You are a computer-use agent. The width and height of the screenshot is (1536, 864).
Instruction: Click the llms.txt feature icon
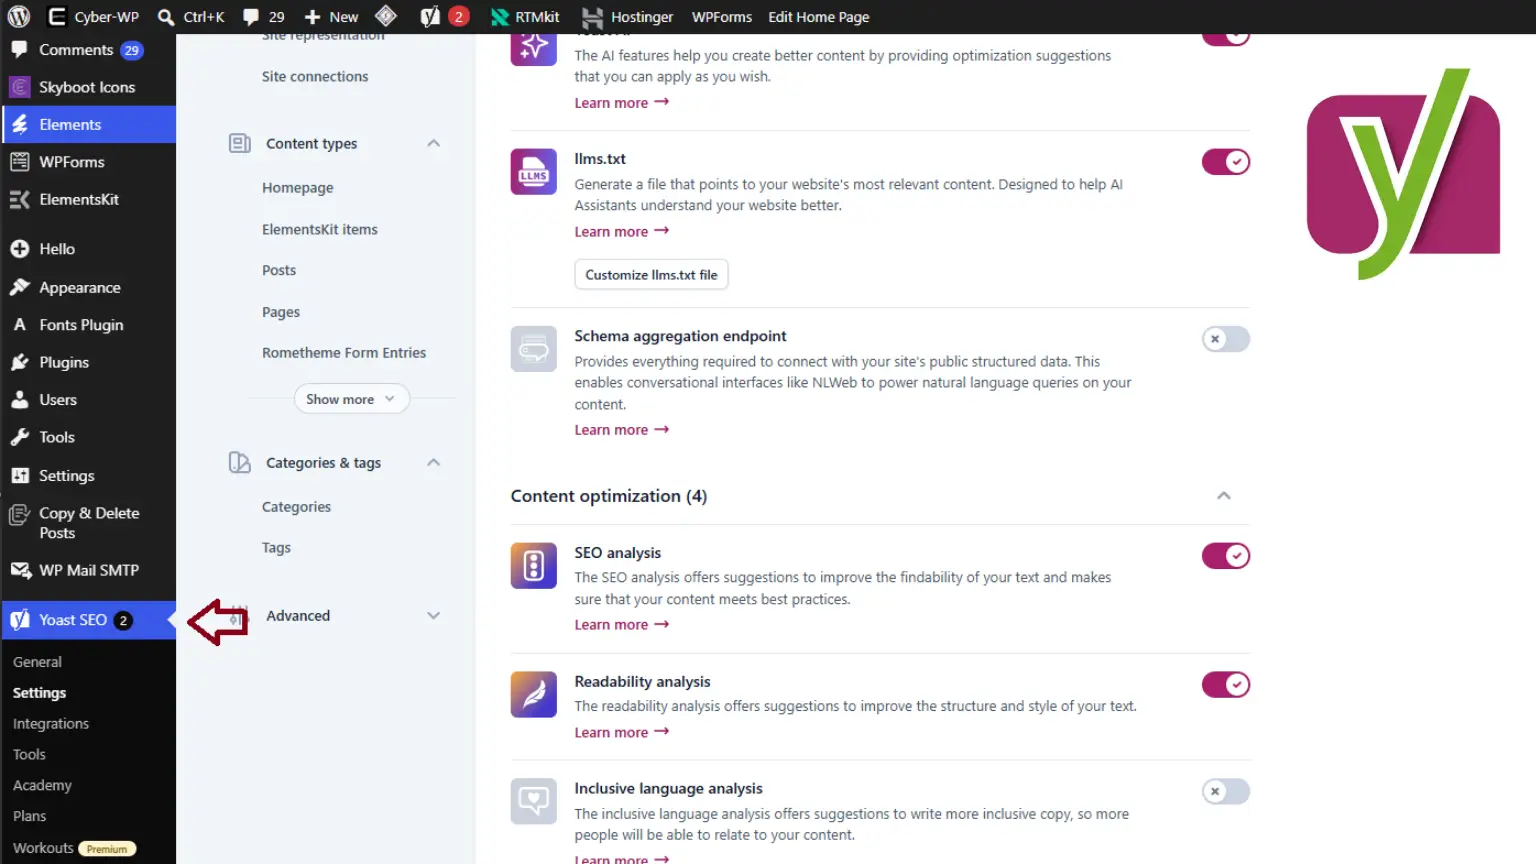pos(533,172)
